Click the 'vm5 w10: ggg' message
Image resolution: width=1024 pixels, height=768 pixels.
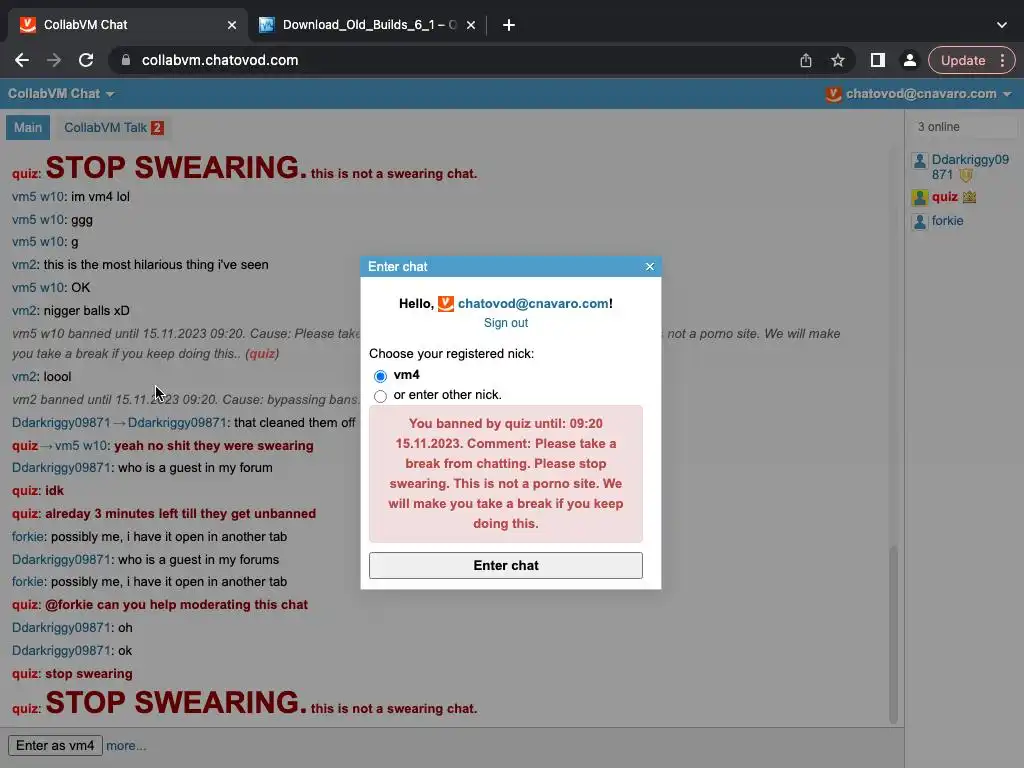click(x=52, y=220)
